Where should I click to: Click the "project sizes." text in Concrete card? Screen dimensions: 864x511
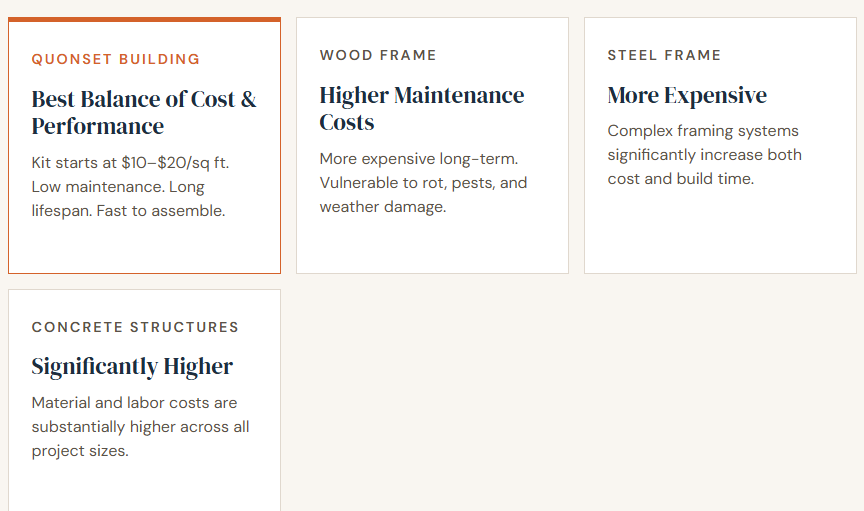[x=80, y=451]
